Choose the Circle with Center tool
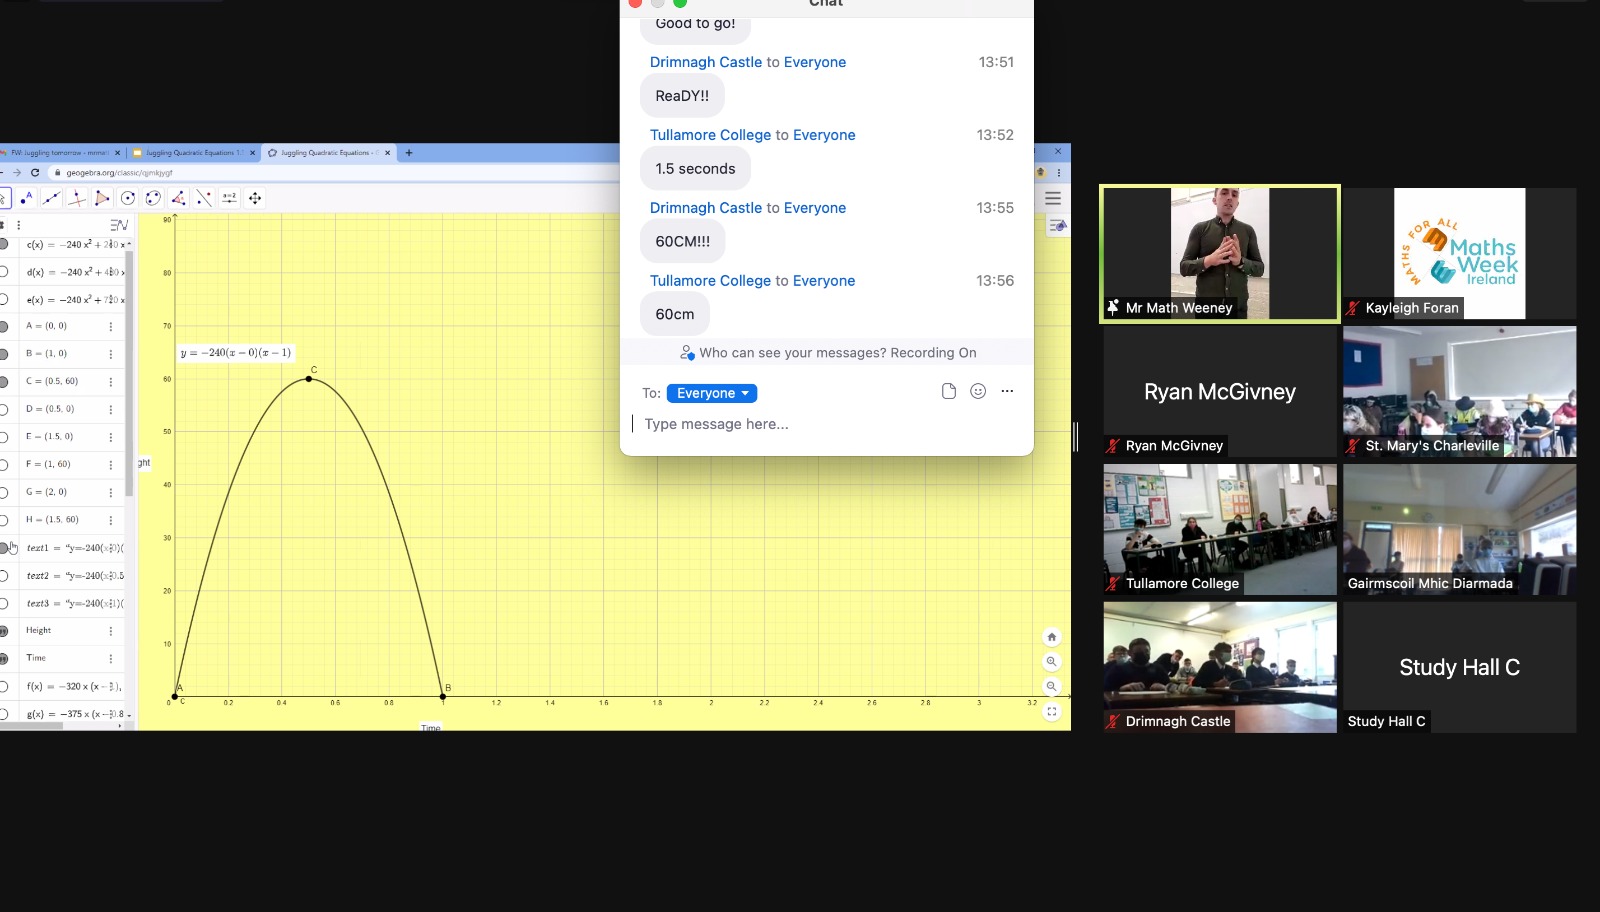 click(x=128, y=198)
